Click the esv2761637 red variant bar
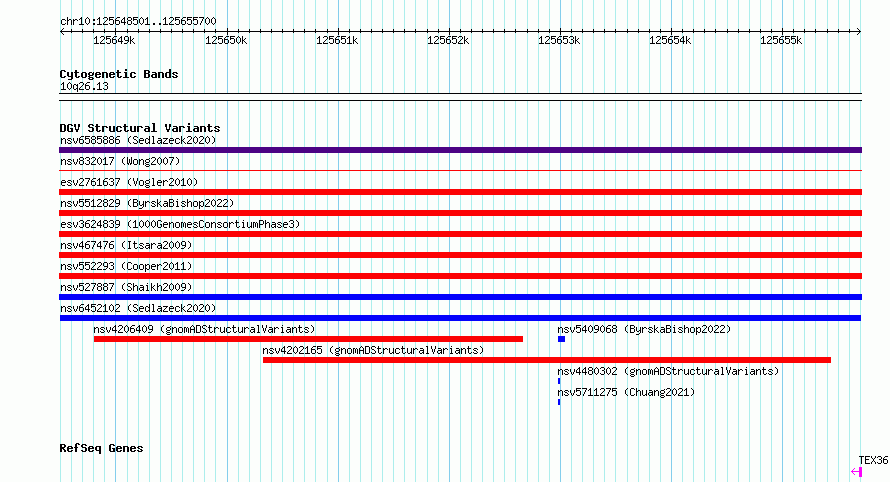The height and width of the screenshot is (482, 890). pos(460,192)
